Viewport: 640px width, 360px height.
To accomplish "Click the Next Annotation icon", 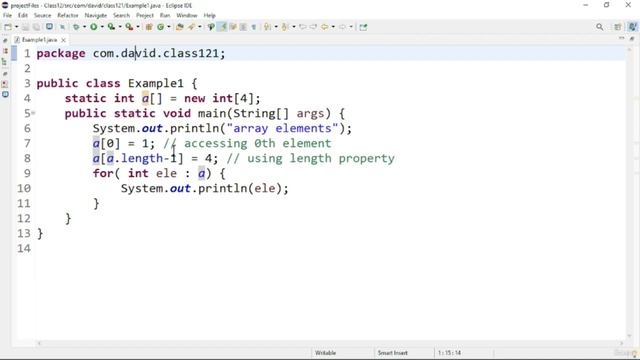I will 267,27.
